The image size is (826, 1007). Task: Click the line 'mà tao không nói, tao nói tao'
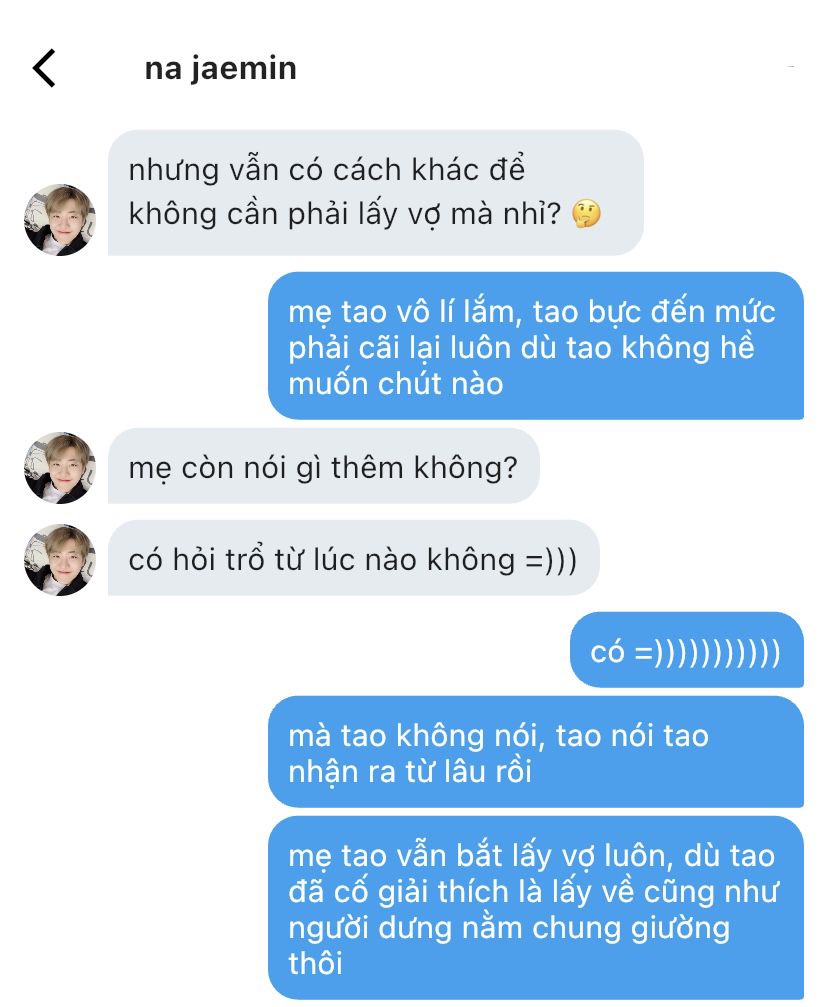498,736
